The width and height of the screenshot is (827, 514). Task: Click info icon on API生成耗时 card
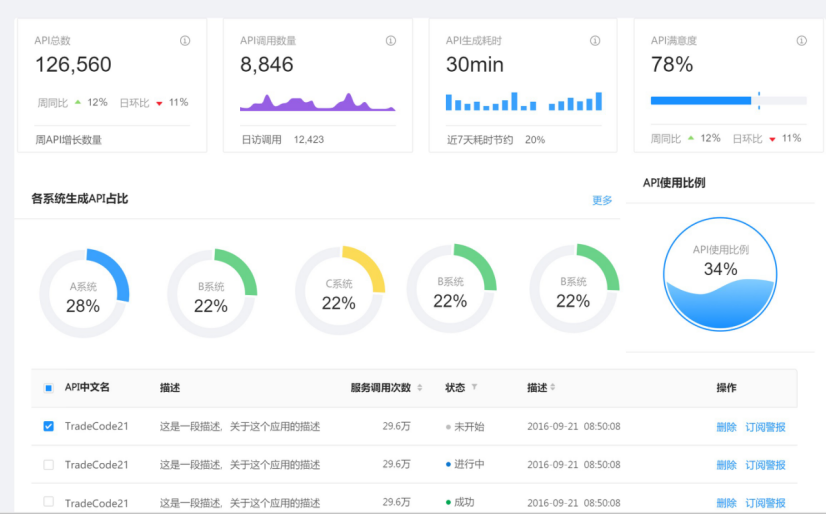click(x=595, y=41)
